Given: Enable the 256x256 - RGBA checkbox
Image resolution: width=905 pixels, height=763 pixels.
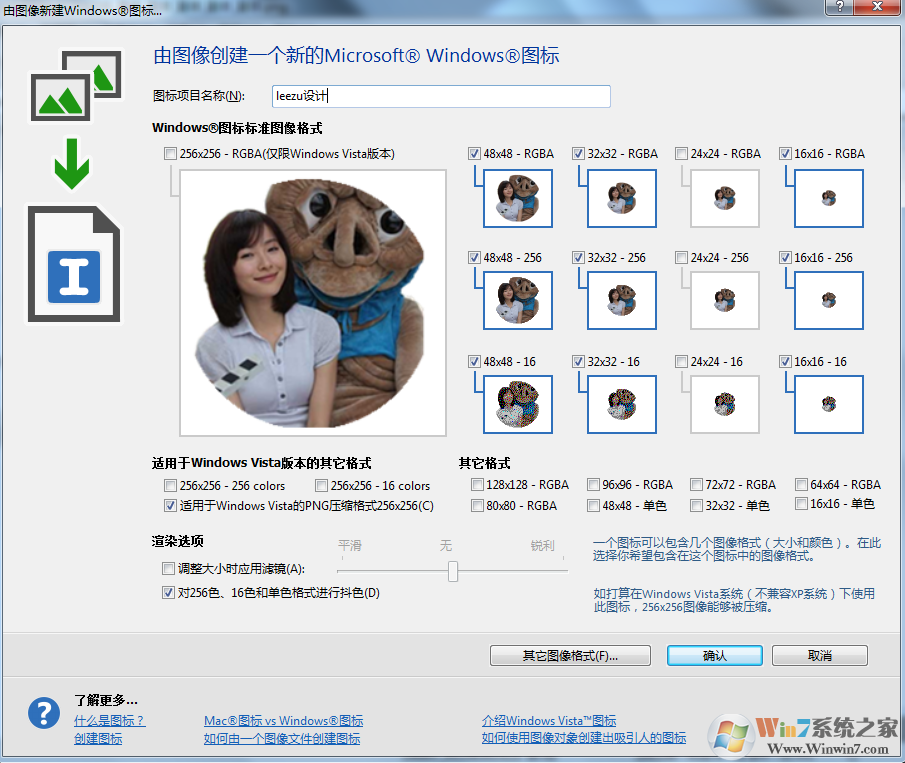Looking at the screenshot, I should [x=169, y=154].
